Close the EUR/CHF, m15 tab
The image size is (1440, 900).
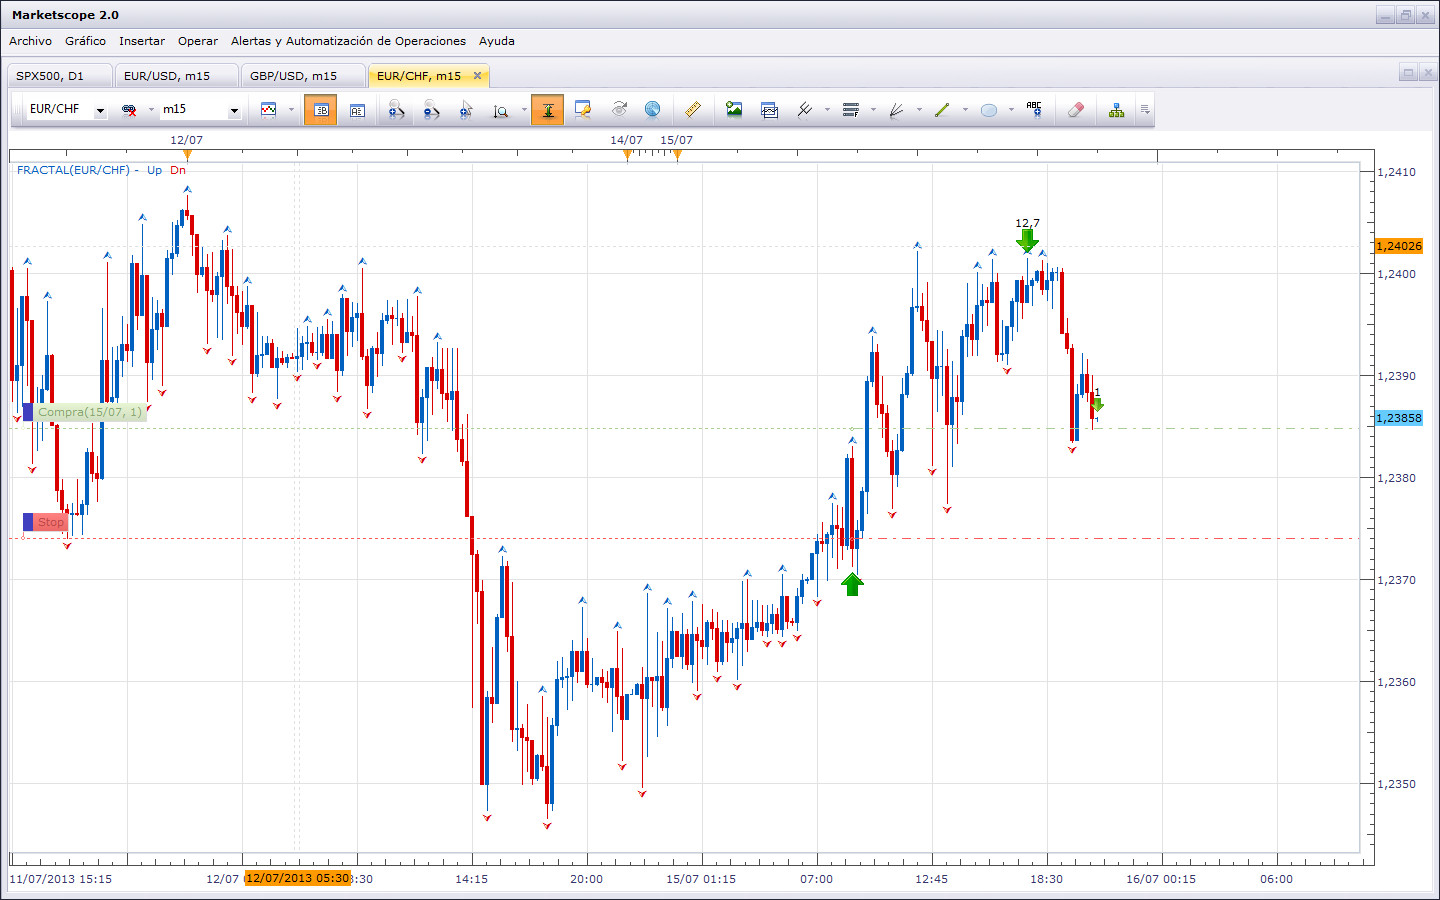click(x=477, y=75)
